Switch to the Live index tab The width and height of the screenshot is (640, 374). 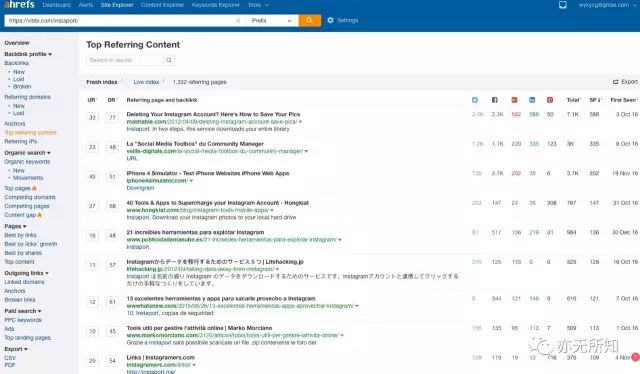coord(146,82)
